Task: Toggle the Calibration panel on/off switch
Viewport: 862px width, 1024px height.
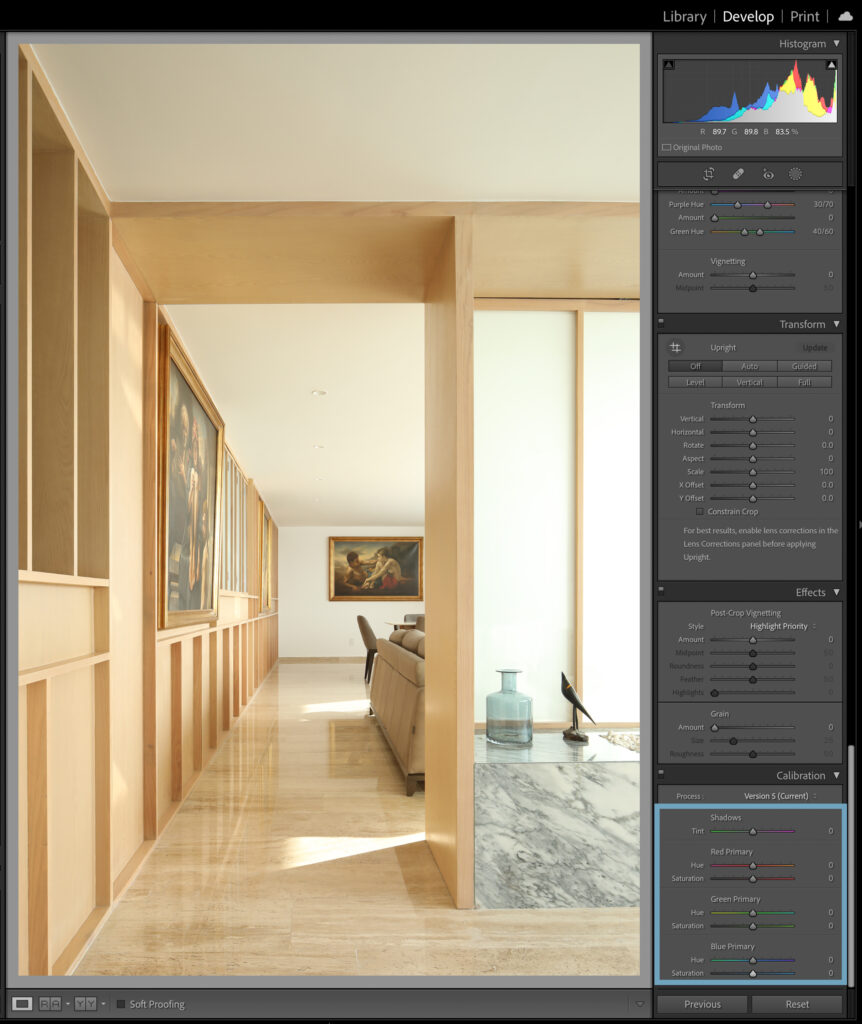Action: (661, 773)
